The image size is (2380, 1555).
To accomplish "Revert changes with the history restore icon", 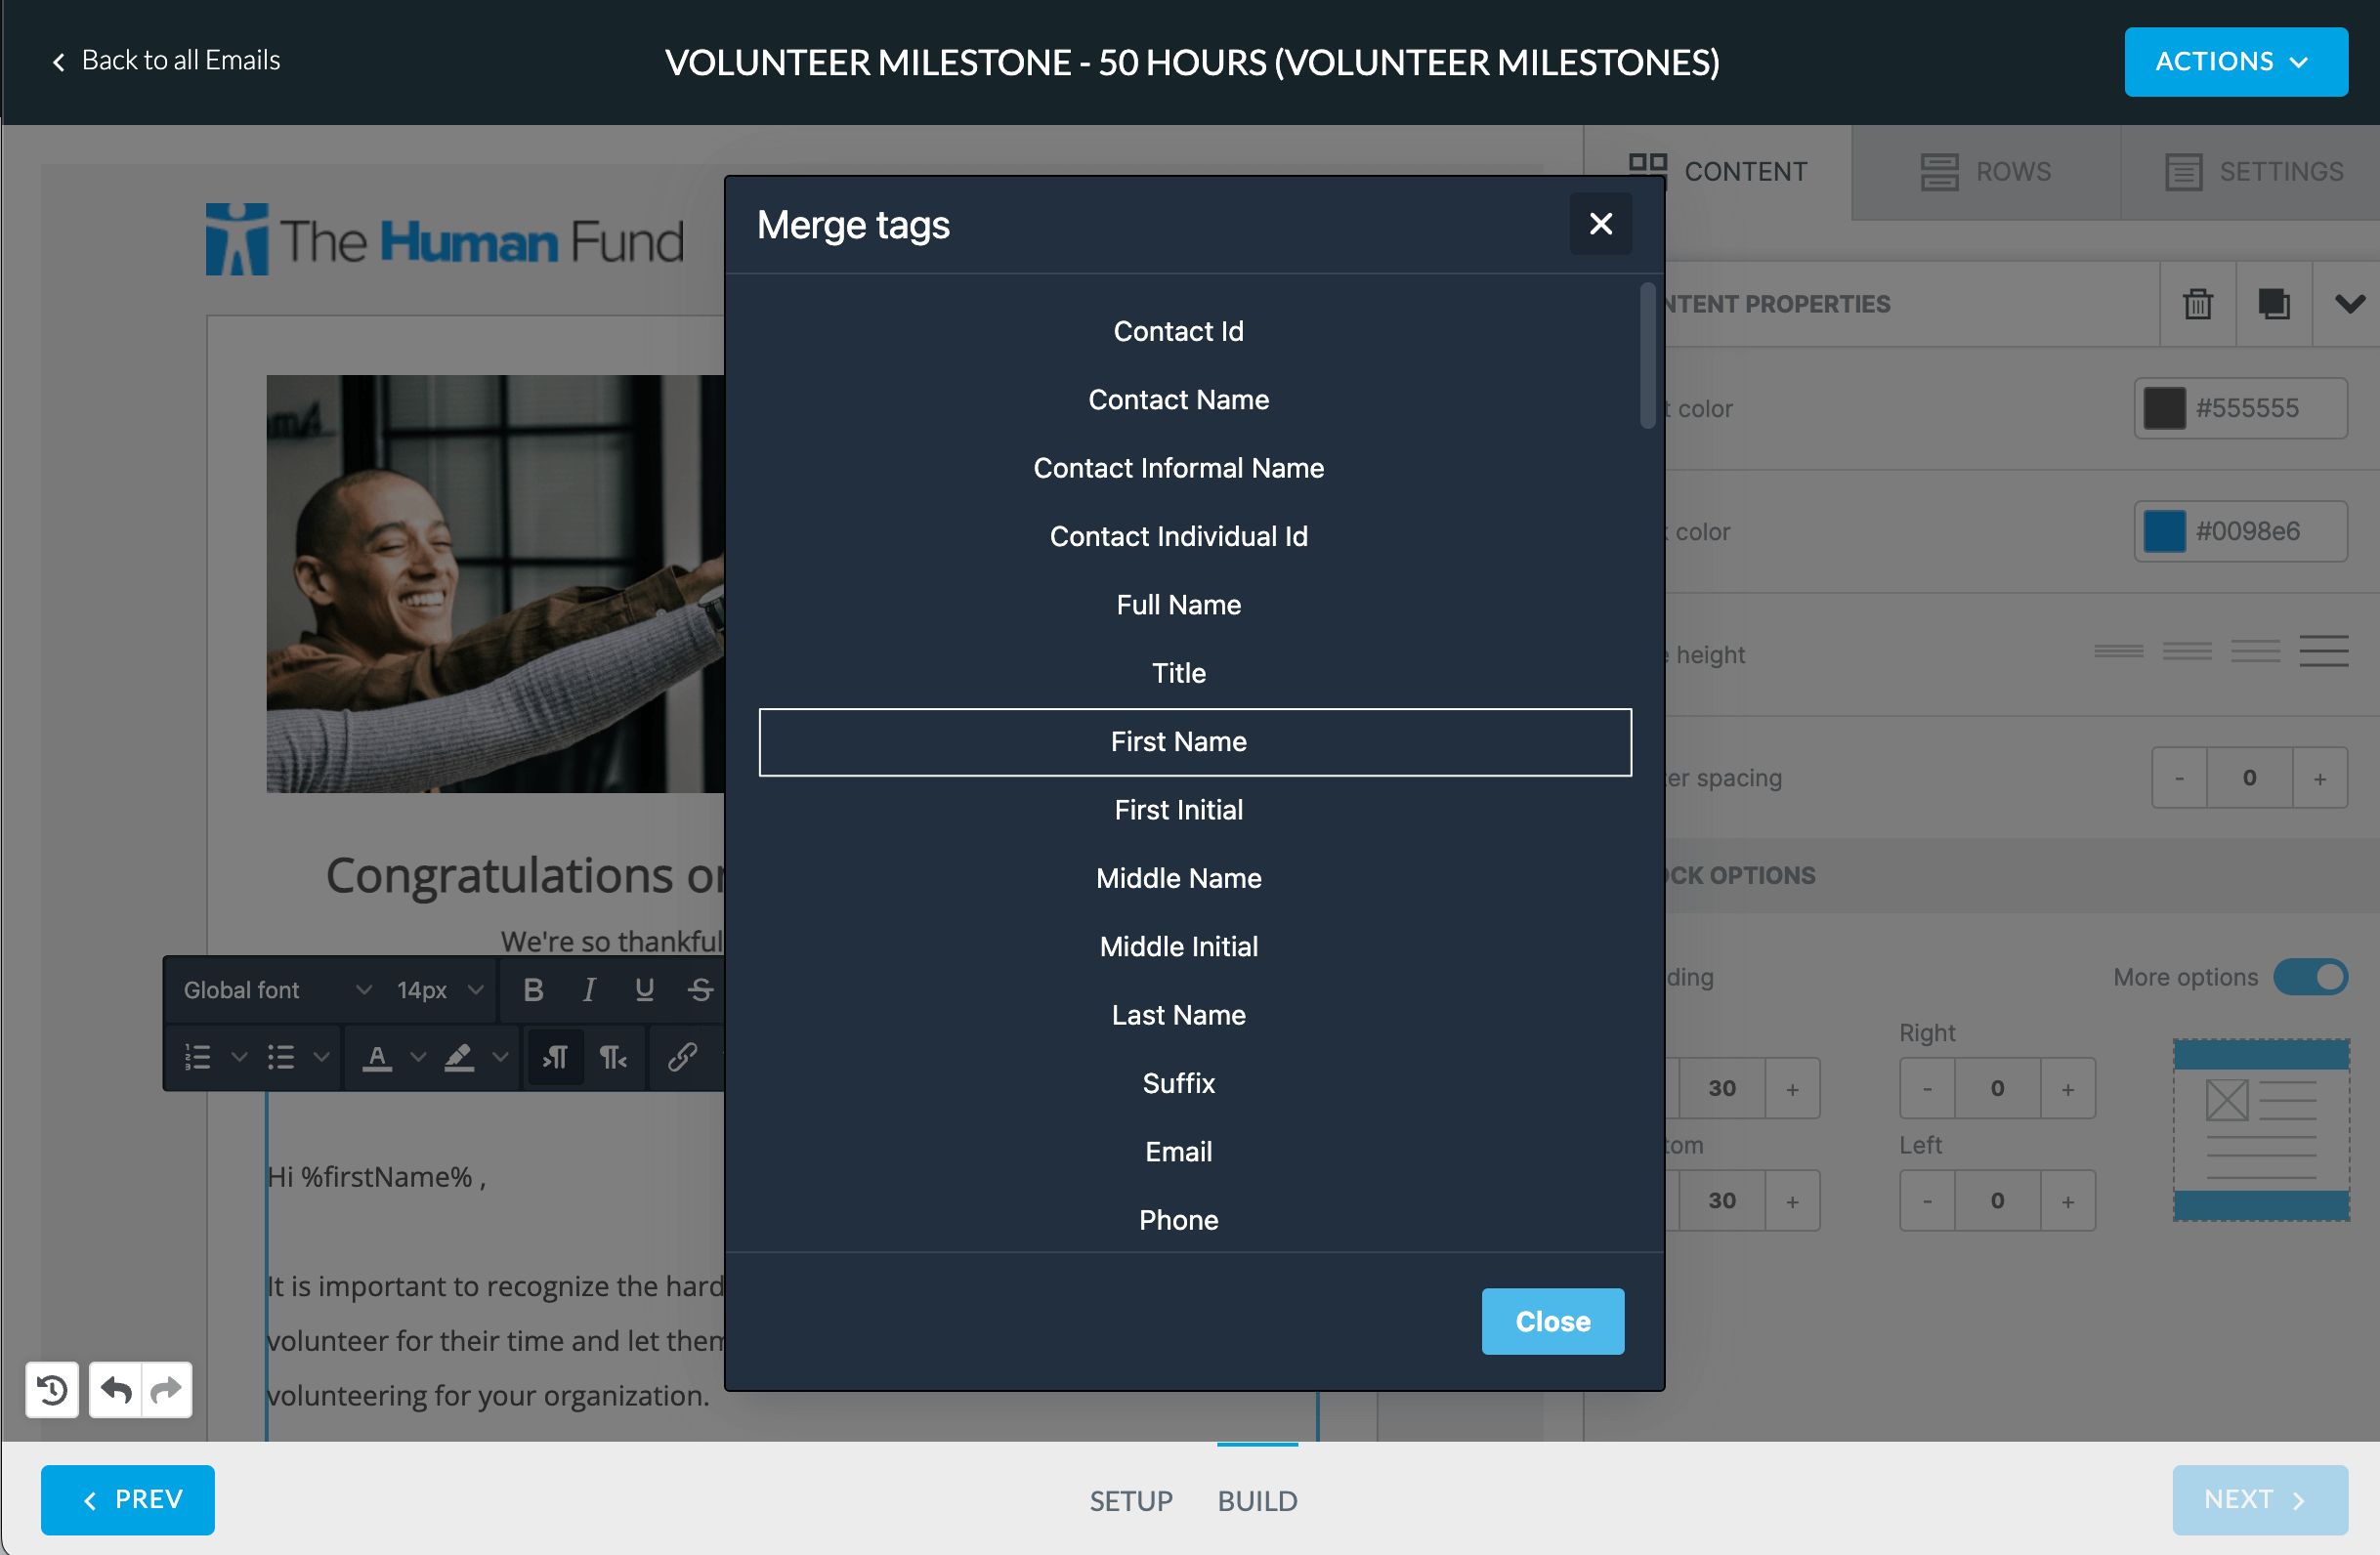I will [51, 1390].
